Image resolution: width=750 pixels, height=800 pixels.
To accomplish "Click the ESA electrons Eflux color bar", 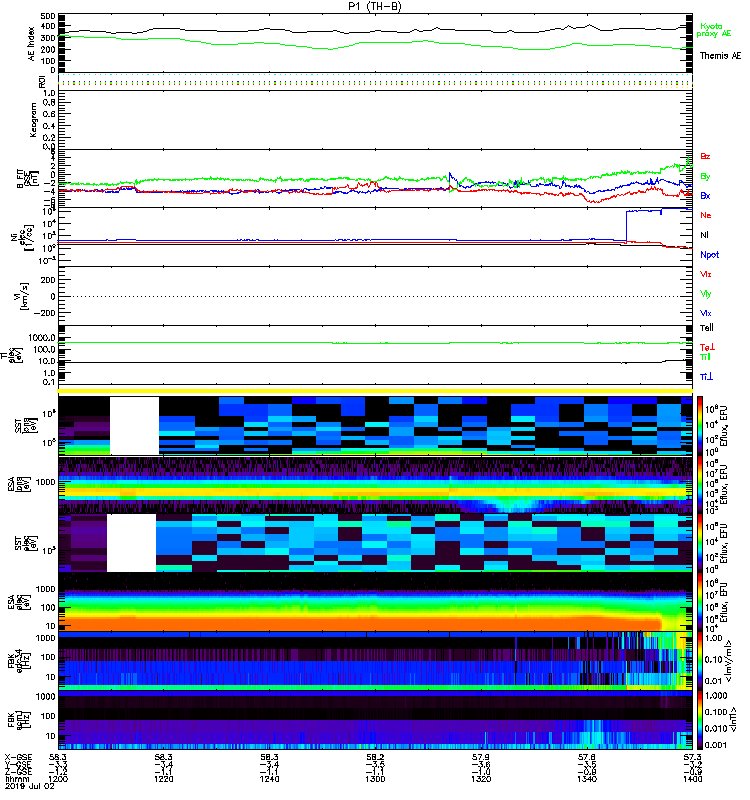I will tap(700, 602).
